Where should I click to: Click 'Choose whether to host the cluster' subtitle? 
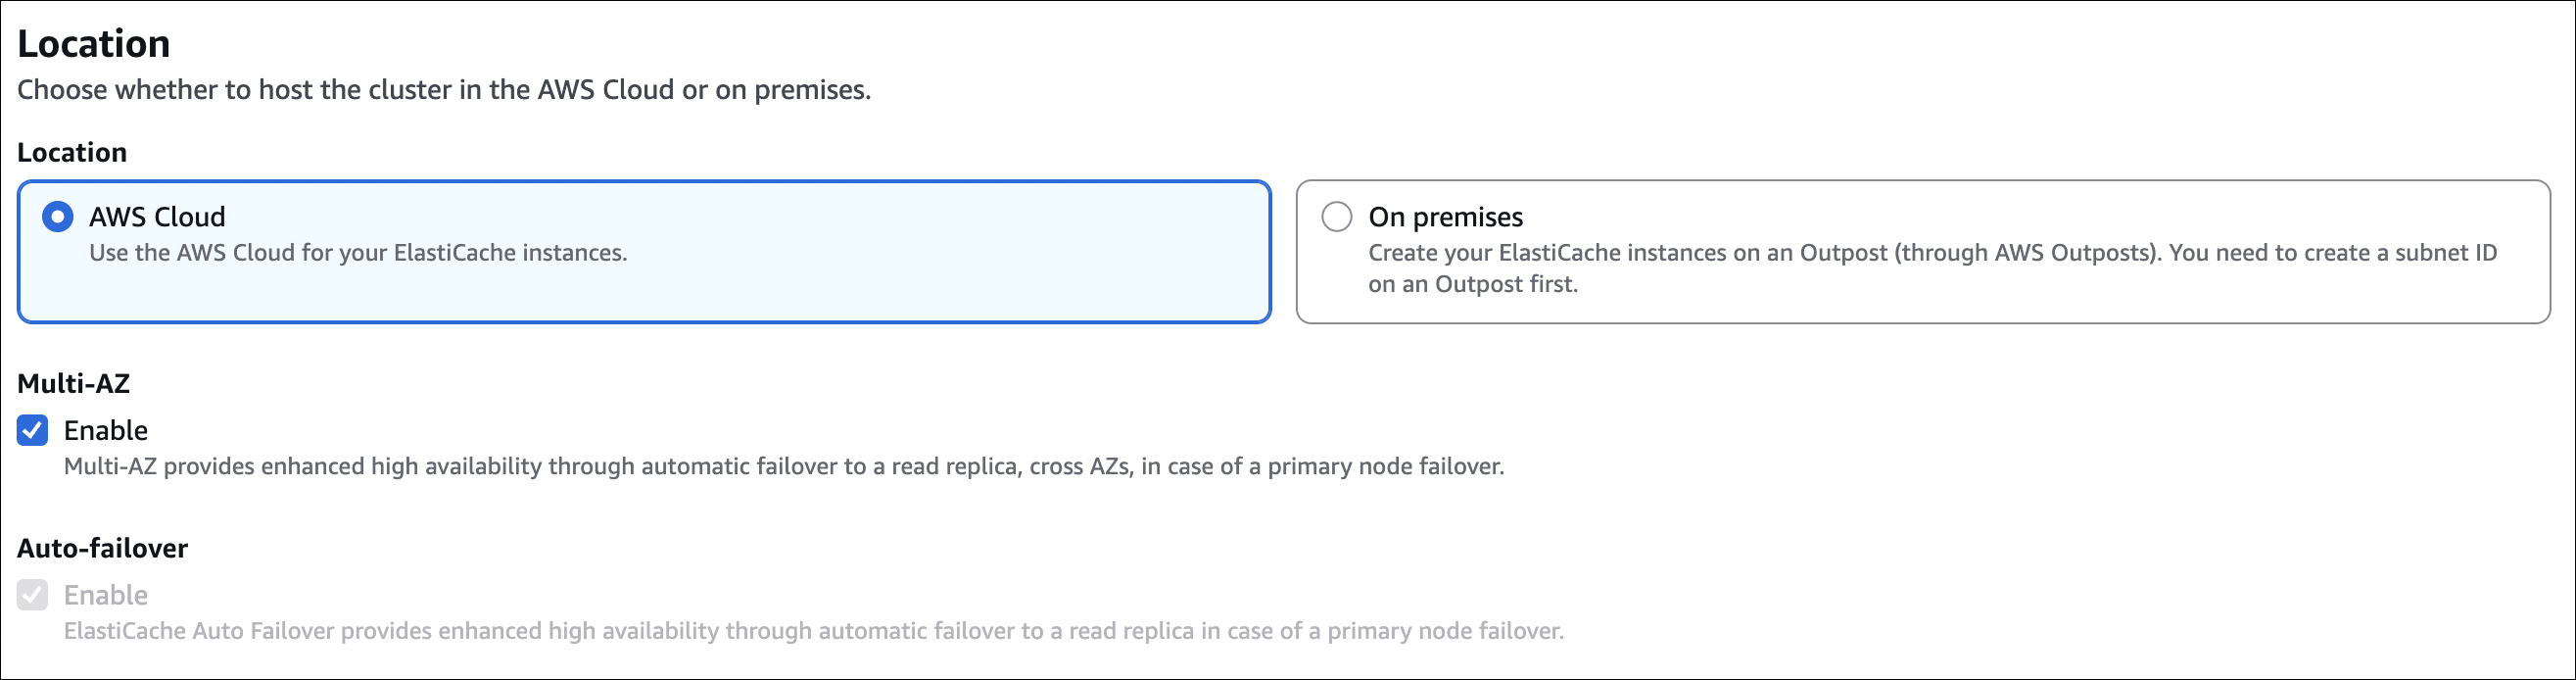444,90
